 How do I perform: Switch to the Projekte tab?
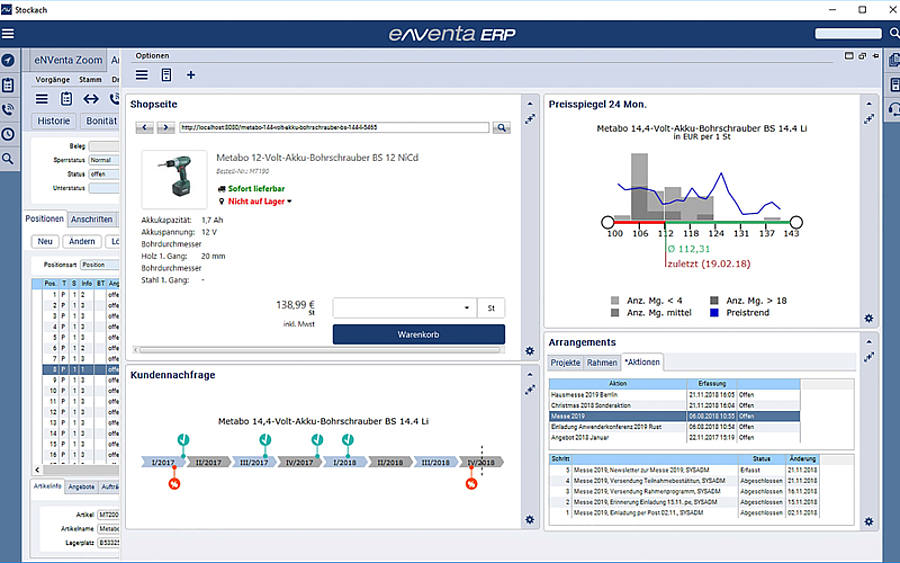coord(565,363)
